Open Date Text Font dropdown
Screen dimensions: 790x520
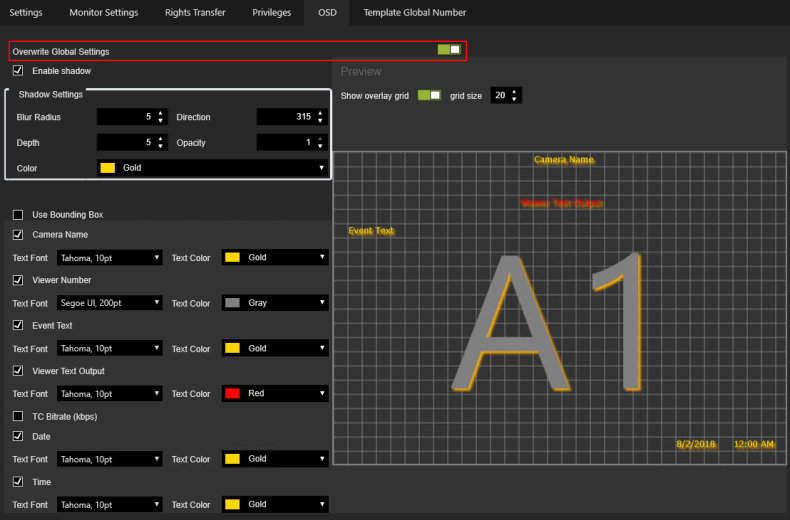tap(109, 459)
